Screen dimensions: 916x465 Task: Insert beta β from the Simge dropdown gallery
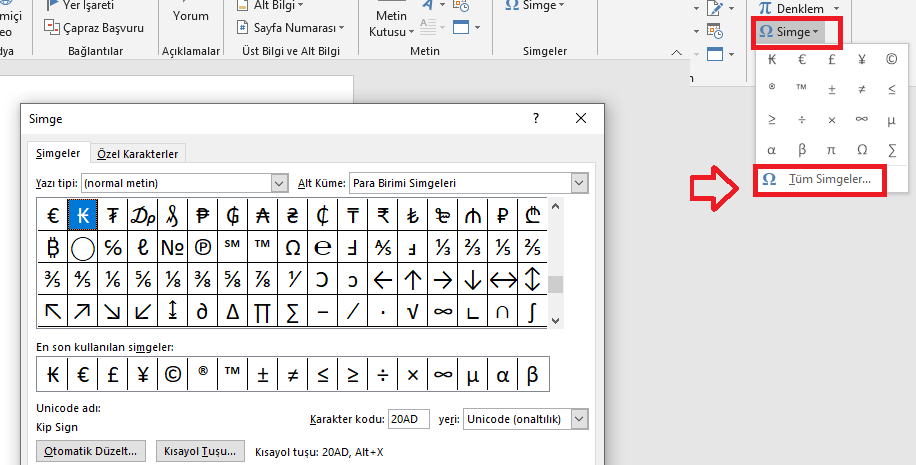[x=802, y=150]
